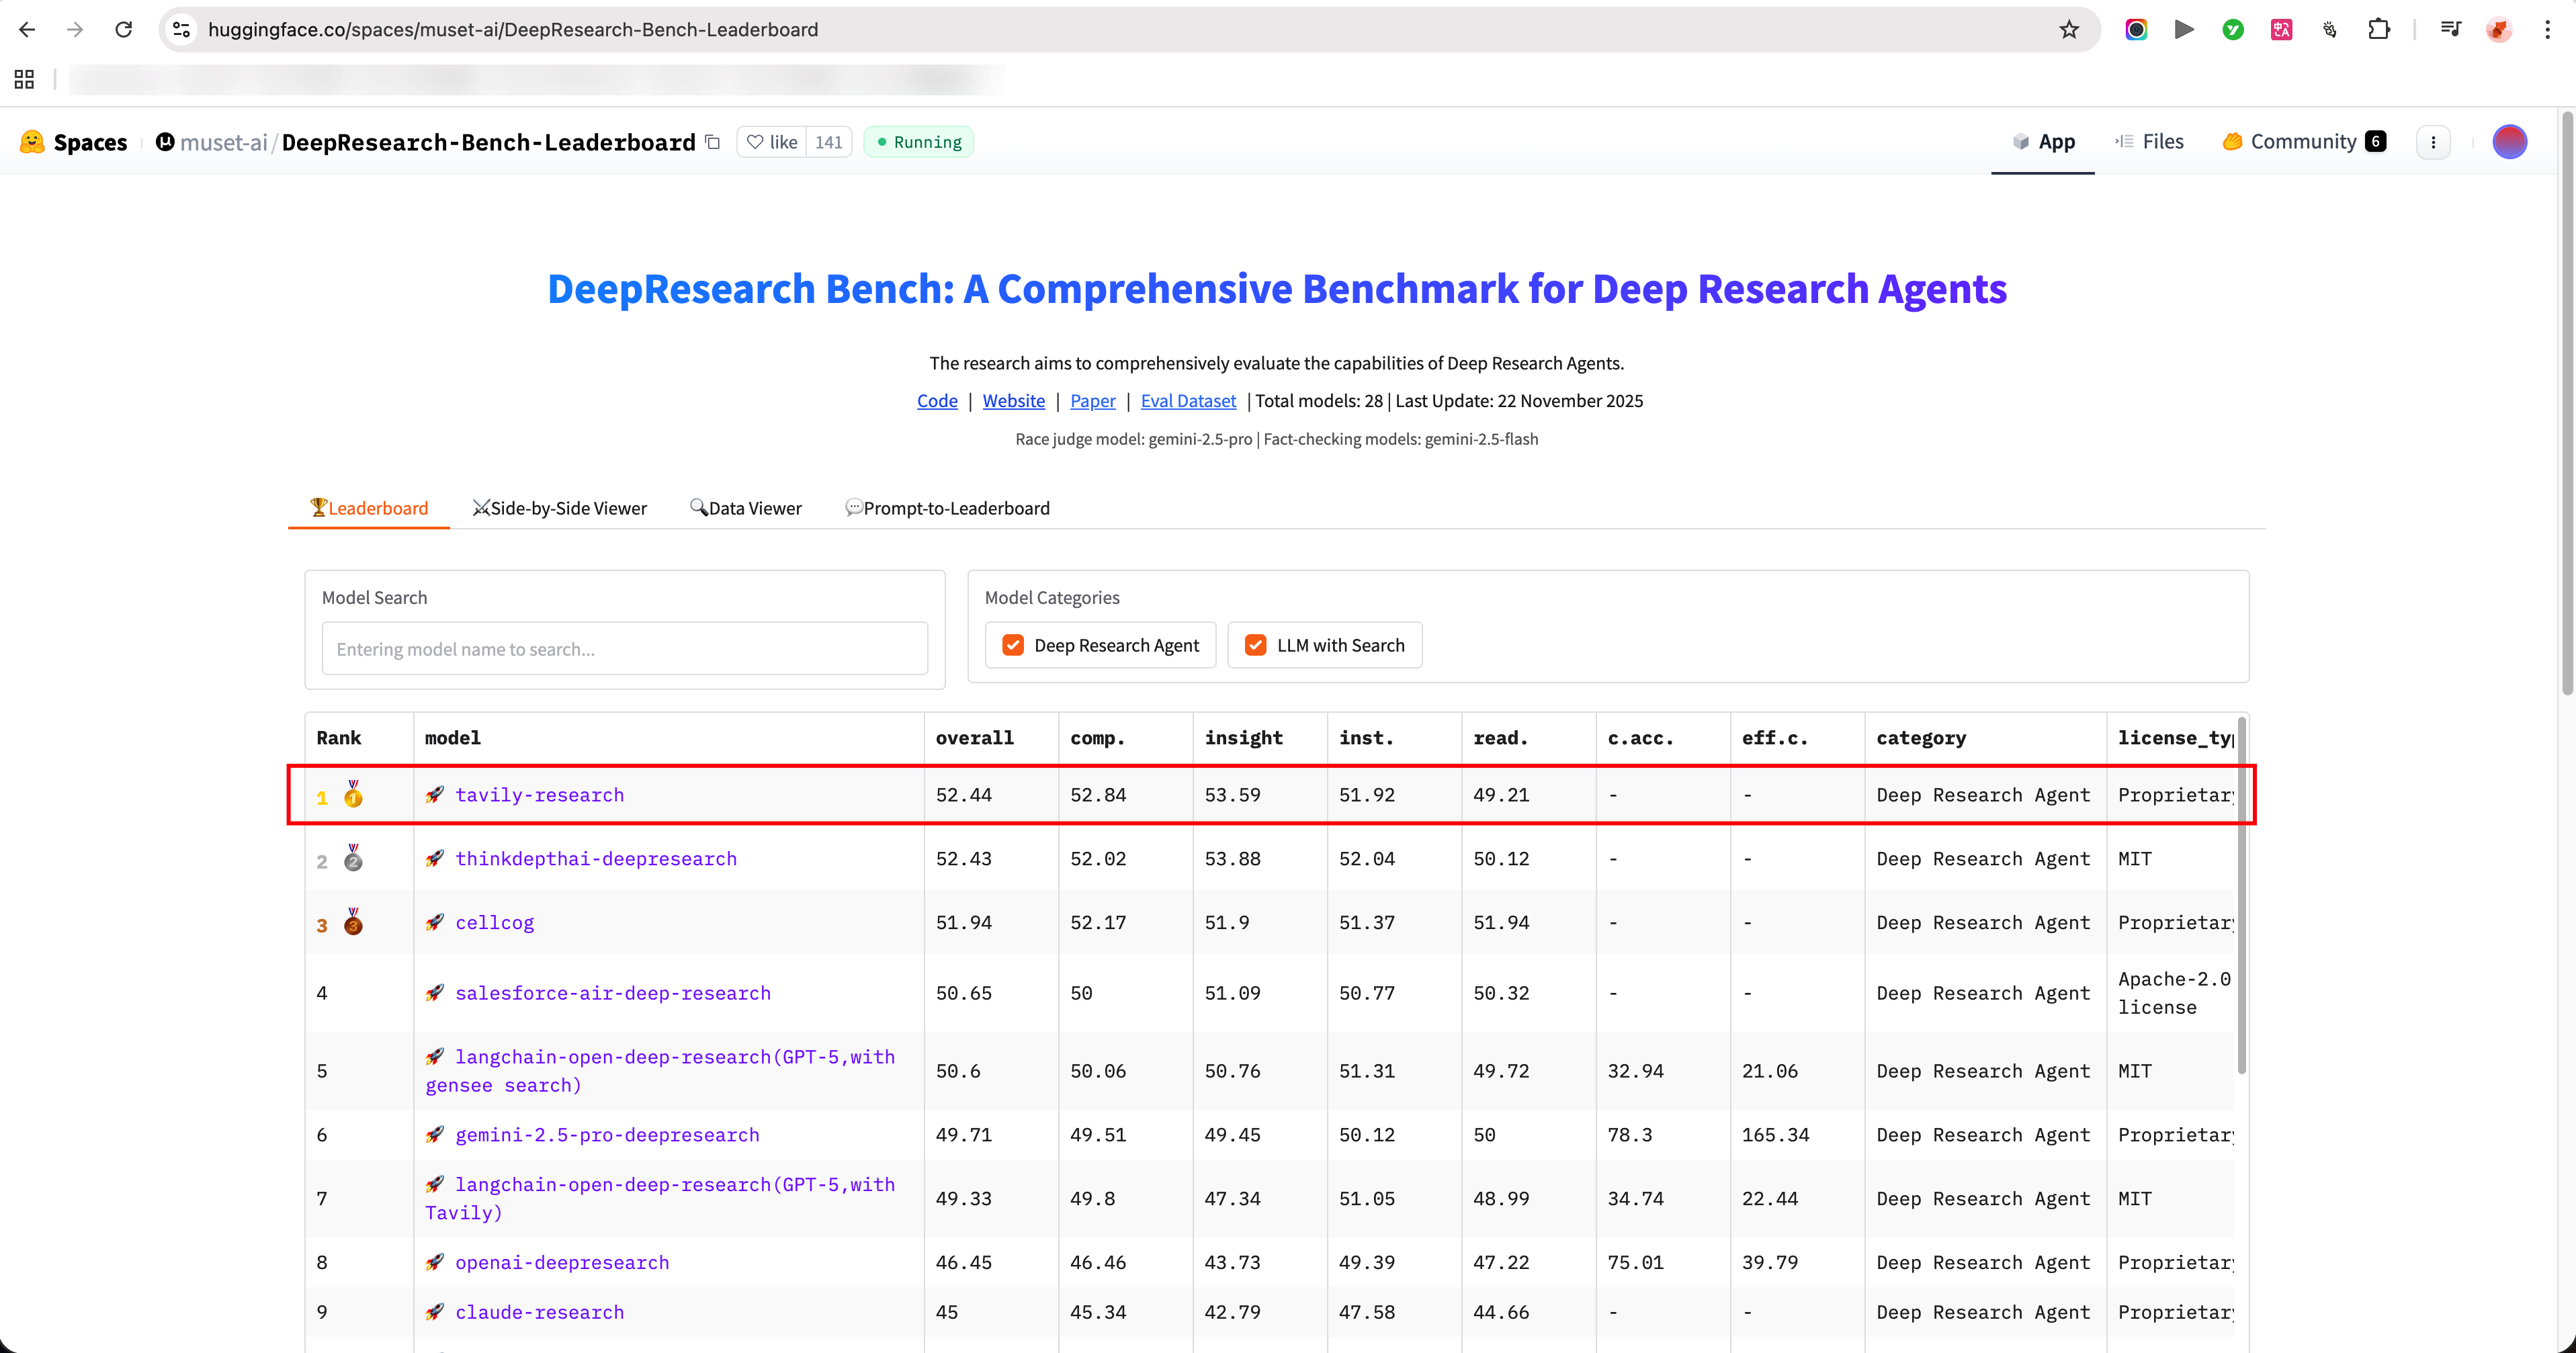The height and width of the screenshot is (1353, 2576).
Task: Click the gear-click extension icon
Action: tap(2329, 30)
